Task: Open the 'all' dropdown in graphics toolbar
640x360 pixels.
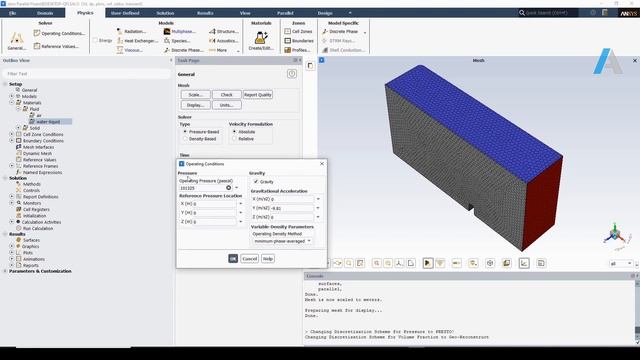Action: tap(621, 264)
